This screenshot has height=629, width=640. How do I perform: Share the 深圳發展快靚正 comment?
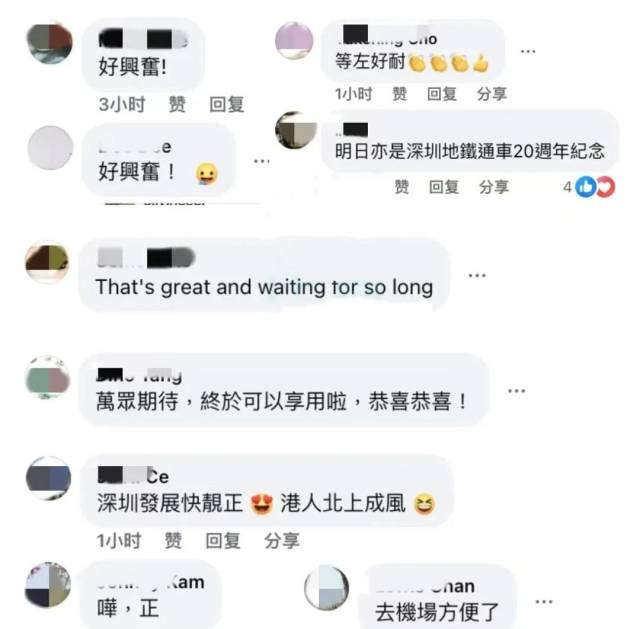282,541
